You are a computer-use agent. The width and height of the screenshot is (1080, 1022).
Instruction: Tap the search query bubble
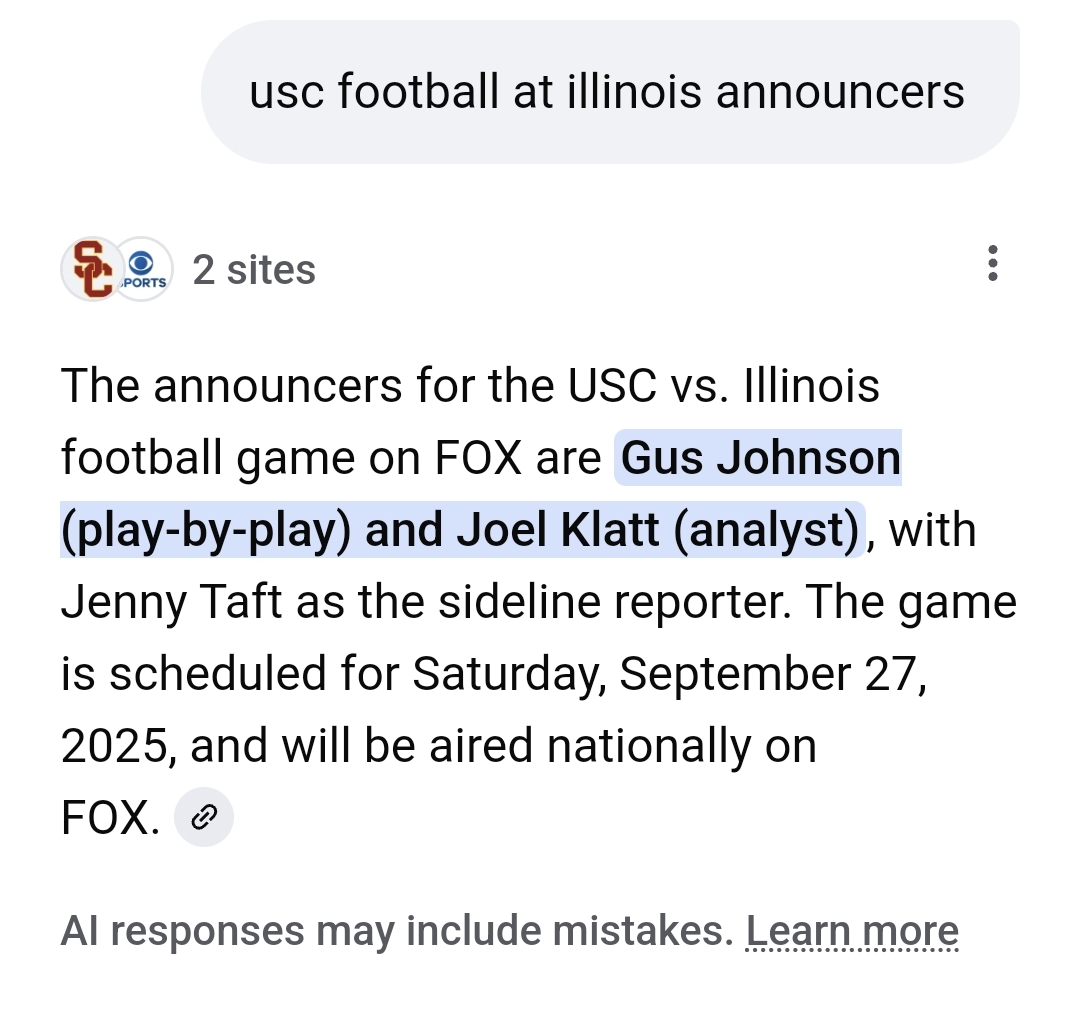[608, 93]
